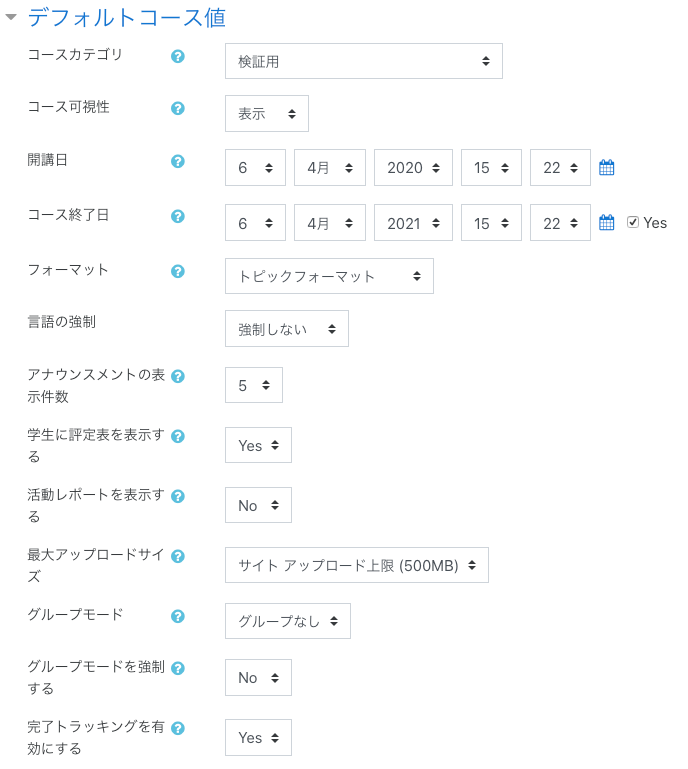Open the アナウンスメントの表示件数 dropdown
Screen dimensions: 688x769
253,385
